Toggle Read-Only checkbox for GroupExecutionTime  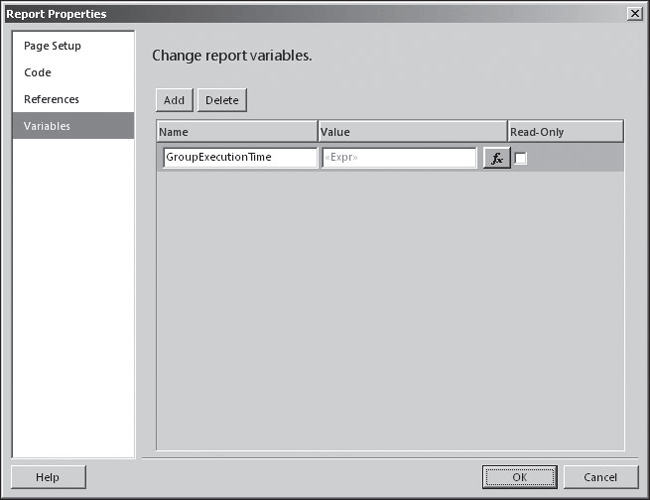click(x=520, y=158)
